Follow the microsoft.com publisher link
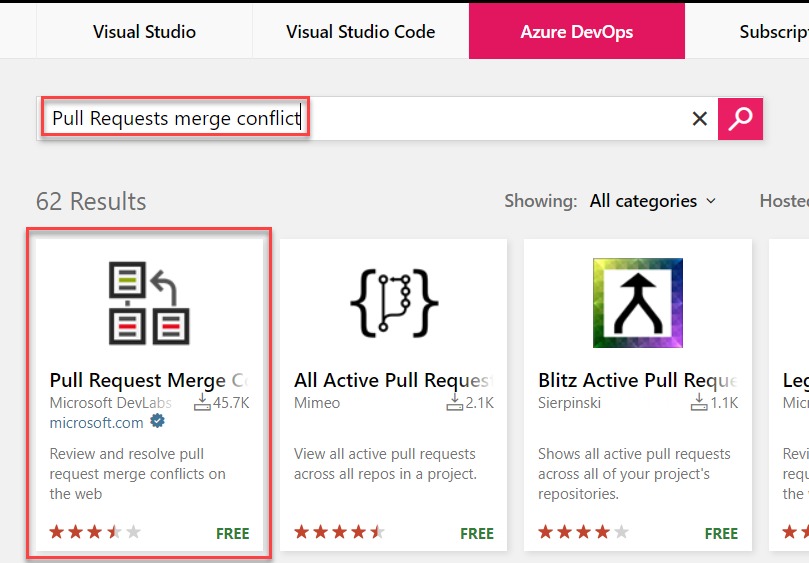 pos(96,423)
